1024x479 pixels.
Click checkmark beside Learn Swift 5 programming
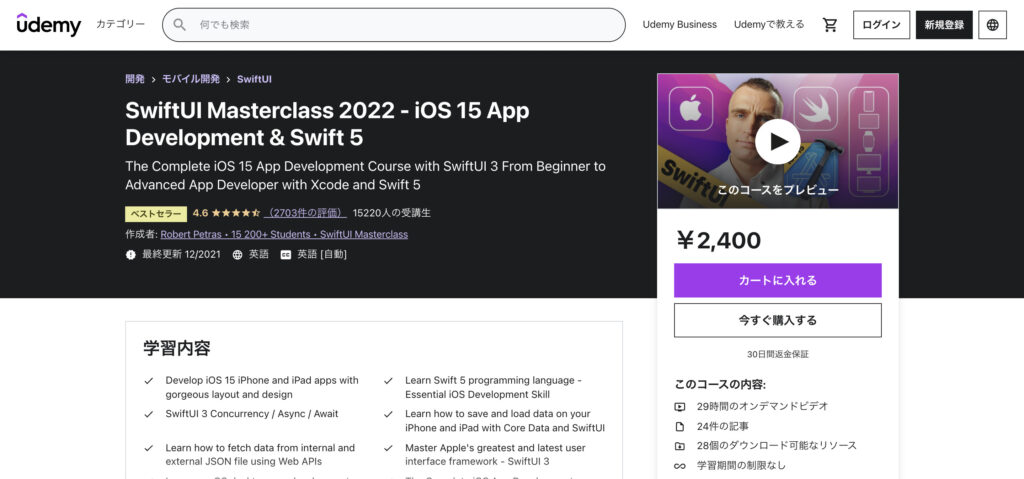coord(389,380)
